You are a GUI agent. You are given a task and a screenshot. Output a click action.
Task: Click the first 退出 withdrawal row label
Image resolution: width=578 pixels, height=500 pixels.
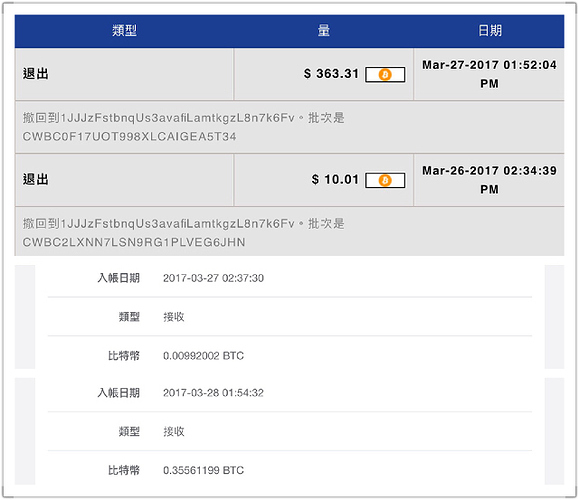pyautogui.click(x=36, y=74)
